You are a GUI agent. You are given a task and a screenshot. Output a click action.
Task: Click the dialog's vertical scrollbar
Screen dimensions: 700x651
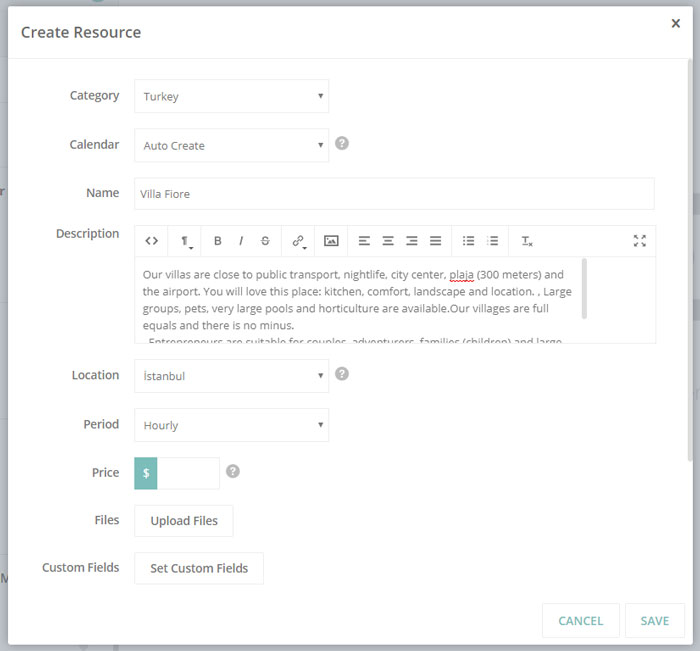690,259
